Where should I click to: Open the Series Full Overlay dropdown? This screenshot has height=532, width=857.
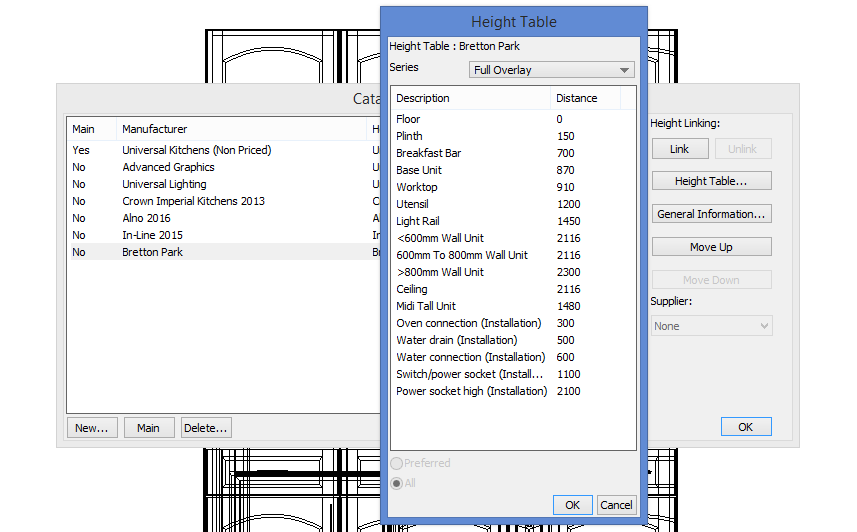click(551, 70)
